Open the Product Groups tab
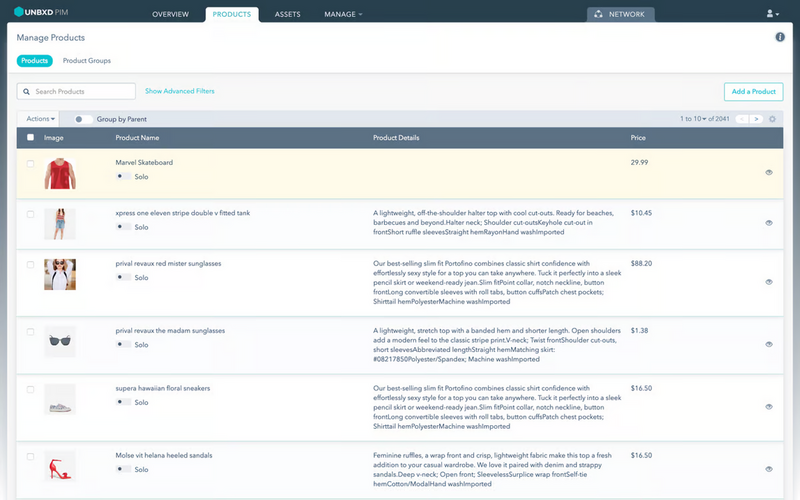800x500 pixels. (x=87, y=61)
